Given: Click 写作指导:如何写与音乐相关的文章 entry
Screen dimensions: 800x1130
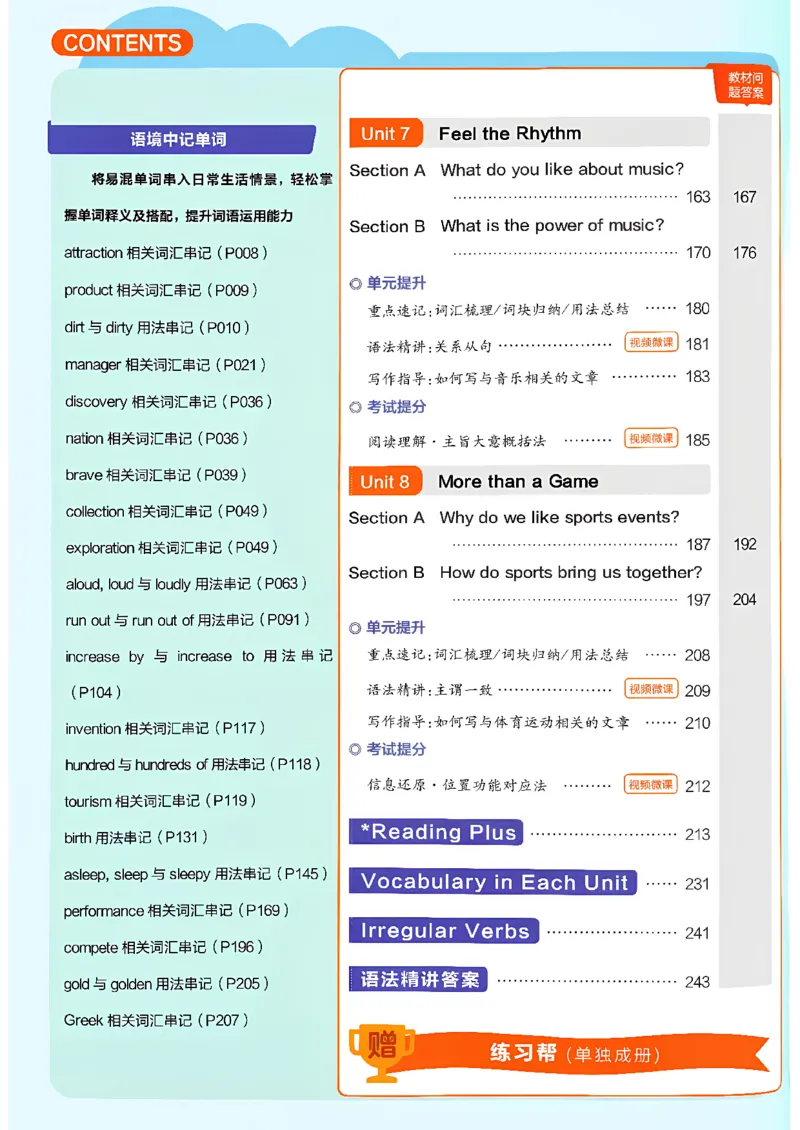Looking at the screenshot, I should (483, 378).
